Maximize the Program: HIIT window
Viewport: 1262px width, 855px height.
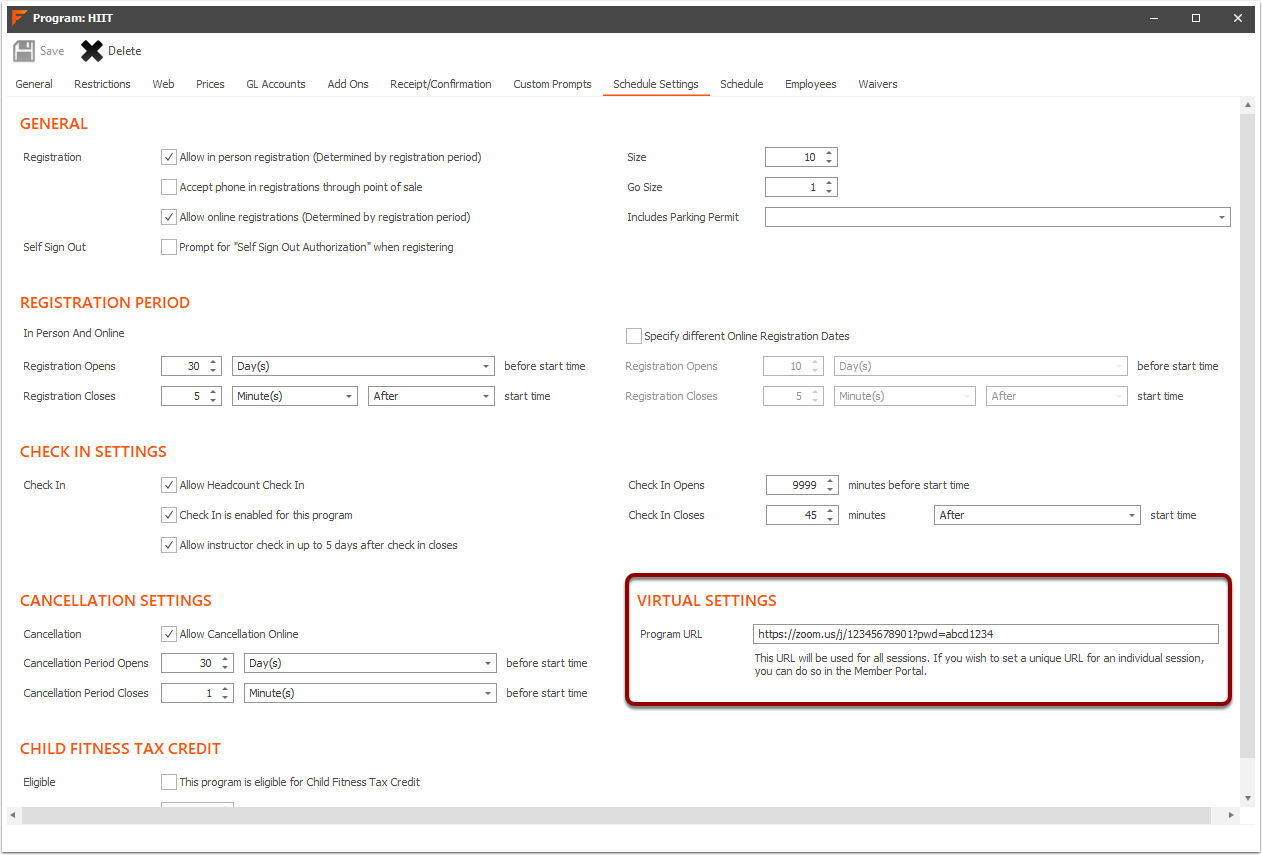coord(1196,18)
